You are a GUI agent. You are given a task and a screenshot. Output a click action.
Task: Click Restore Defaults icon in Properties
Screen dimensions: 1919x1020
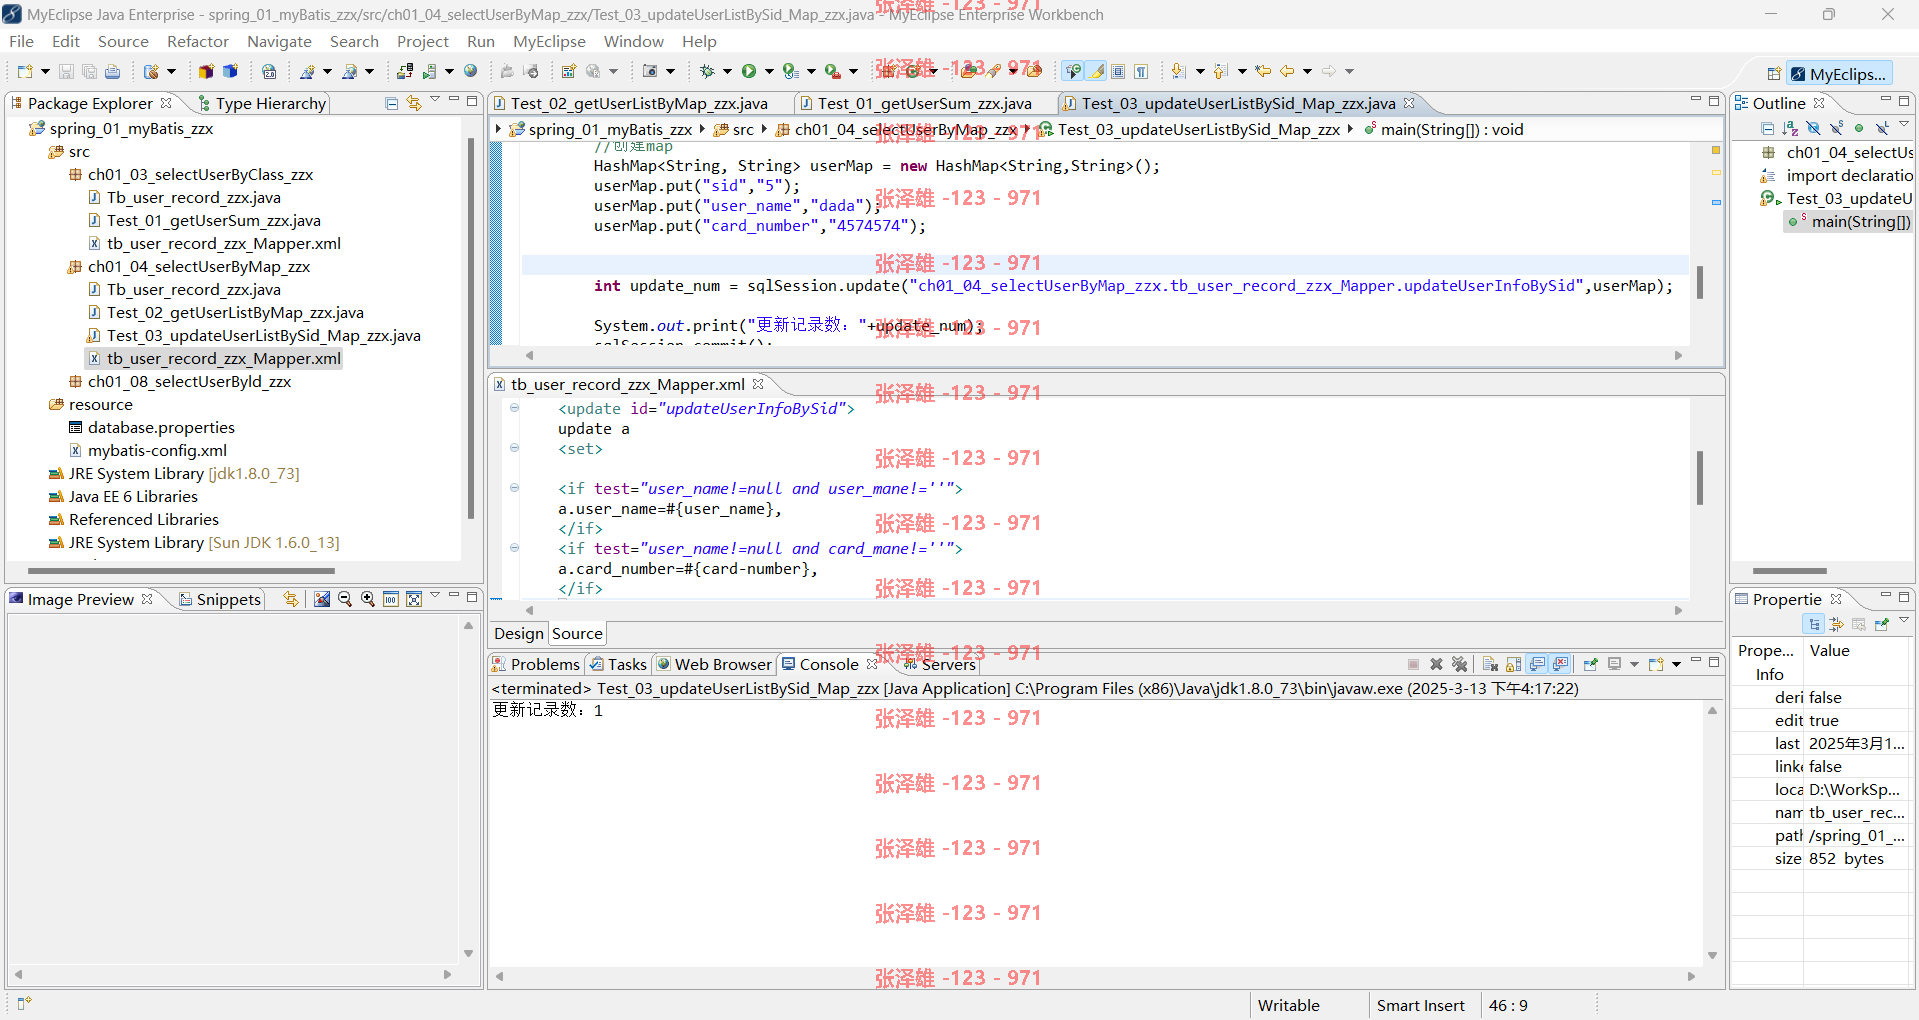(1859, 624)
